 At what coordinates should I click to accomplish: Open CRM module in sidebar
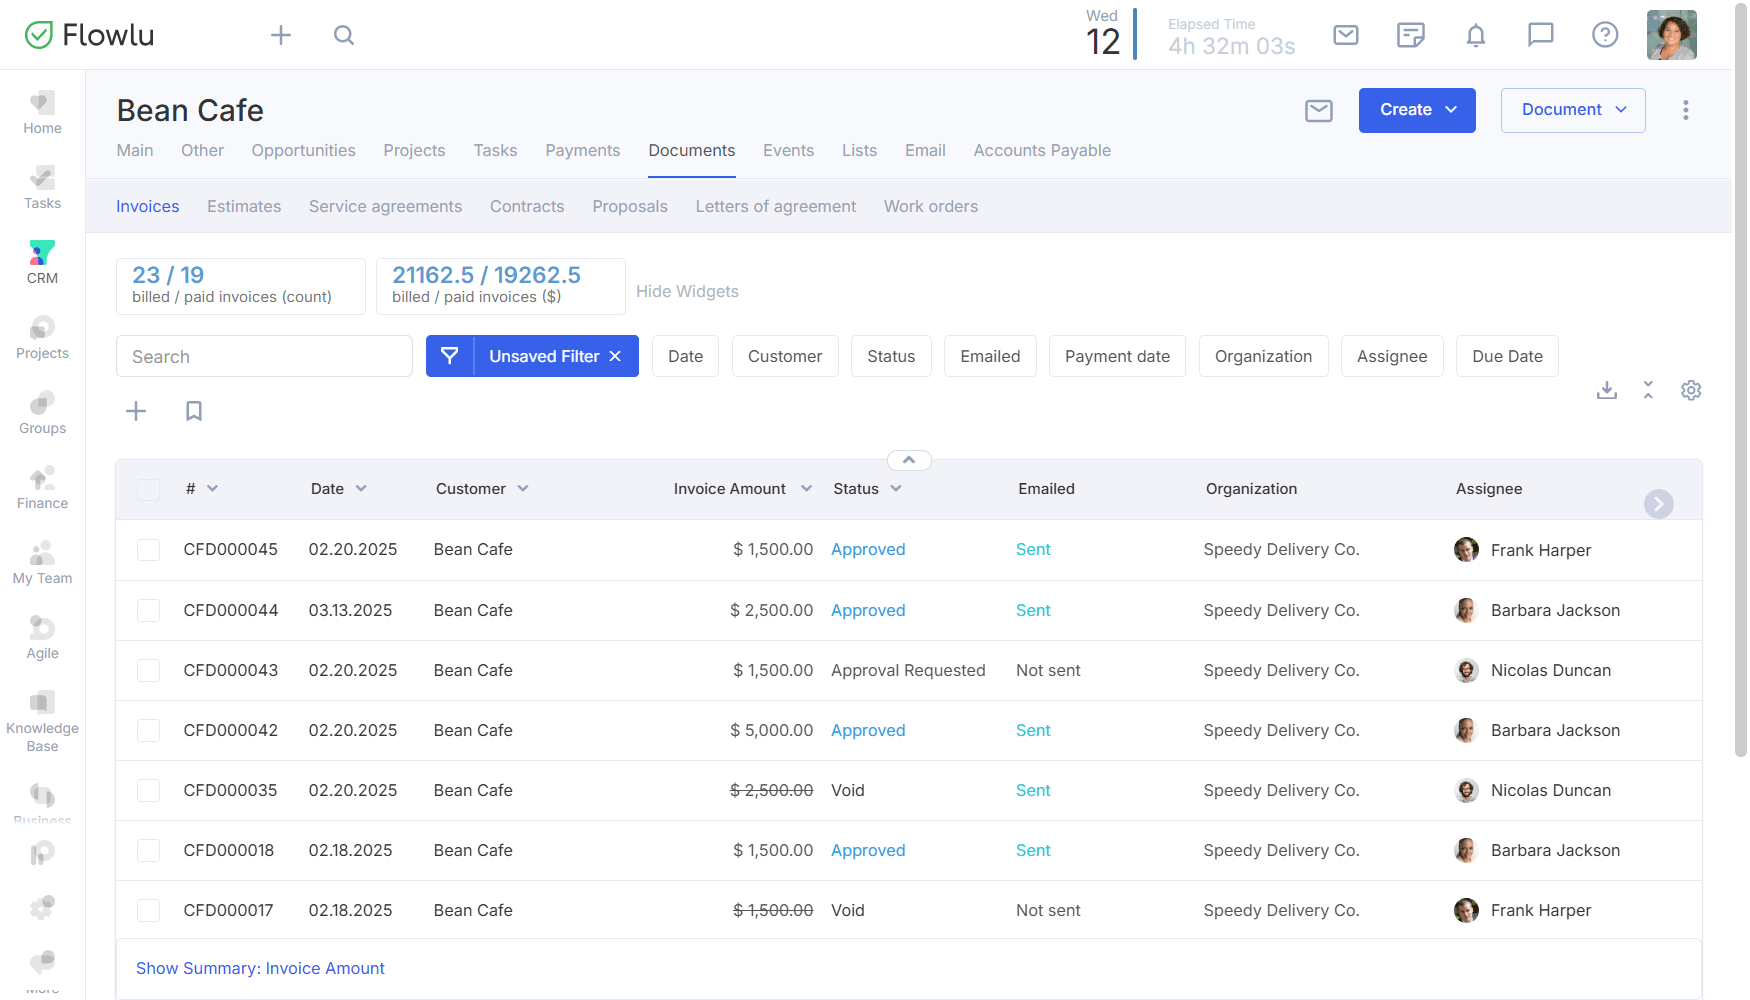click(42, 262)
